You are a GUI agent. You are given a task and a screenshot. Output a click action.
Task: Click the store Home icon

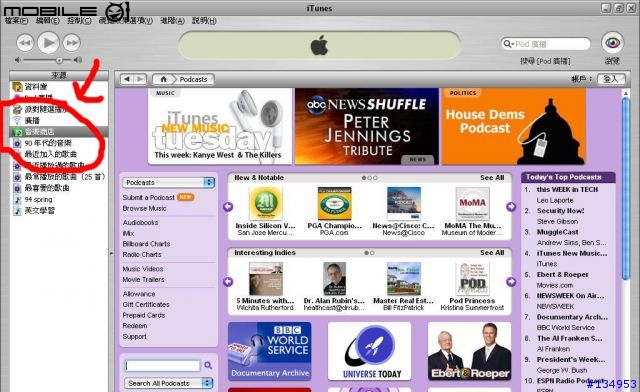click(x=164, y=79)
